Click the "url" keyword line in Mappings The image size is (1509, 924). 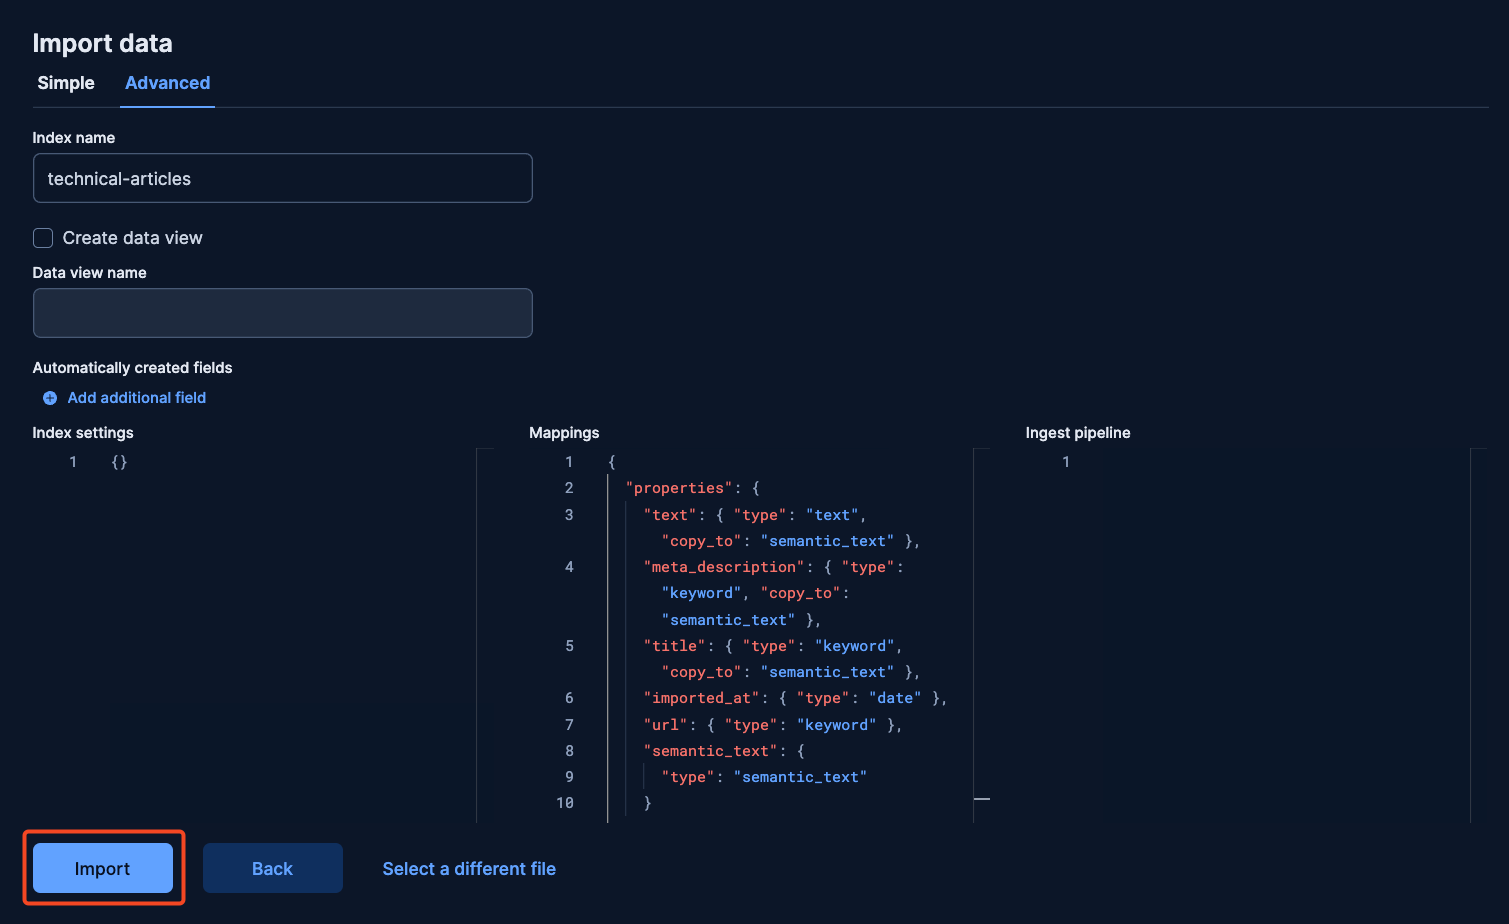(x=773, y=725)
